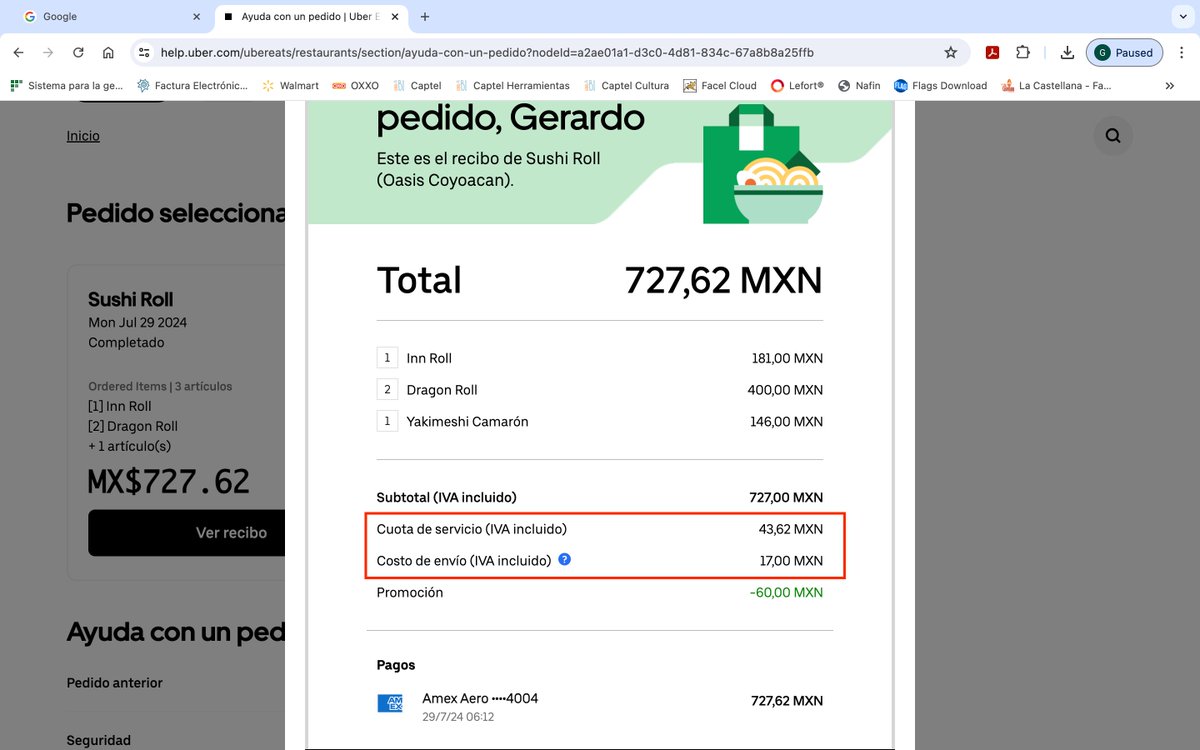Show browser downloads

click(x=1067, y=53)
